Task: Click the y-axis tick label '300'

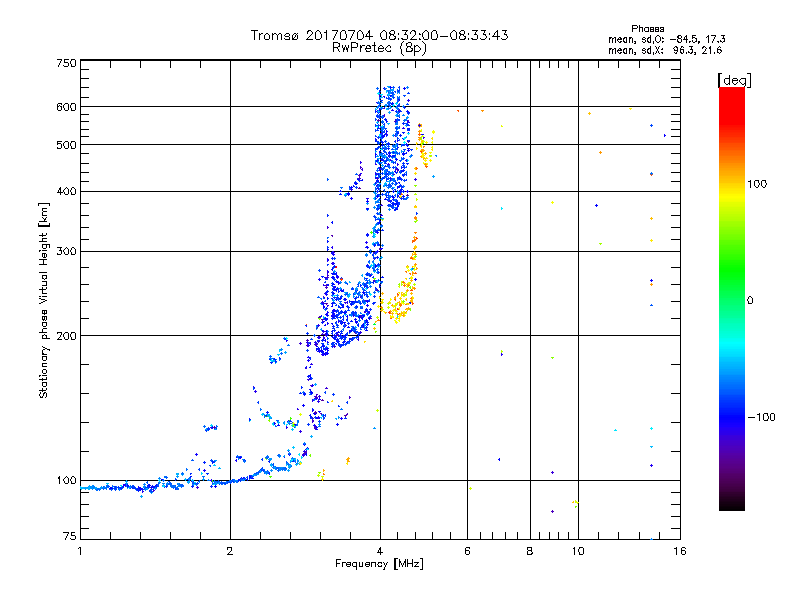Action: 66,252
